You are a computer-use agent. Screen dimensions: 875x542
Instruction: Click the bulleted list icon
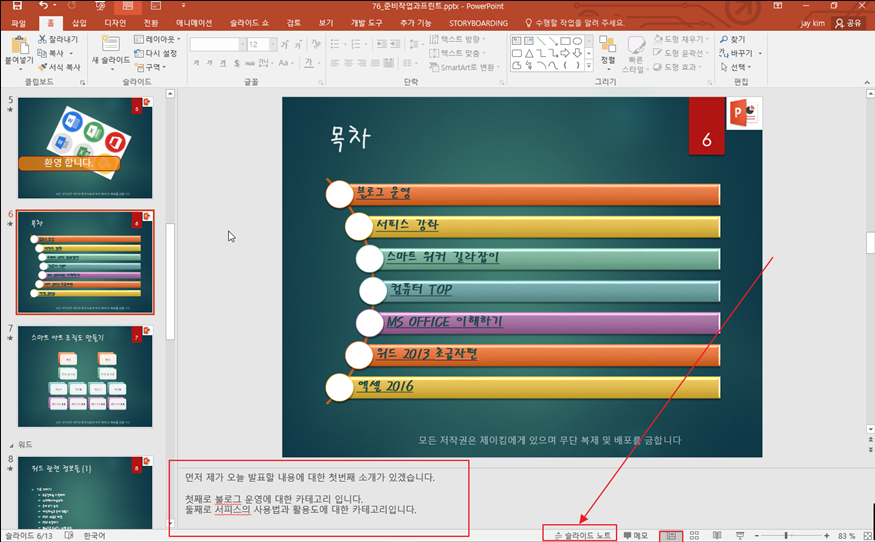coord(335,44)
